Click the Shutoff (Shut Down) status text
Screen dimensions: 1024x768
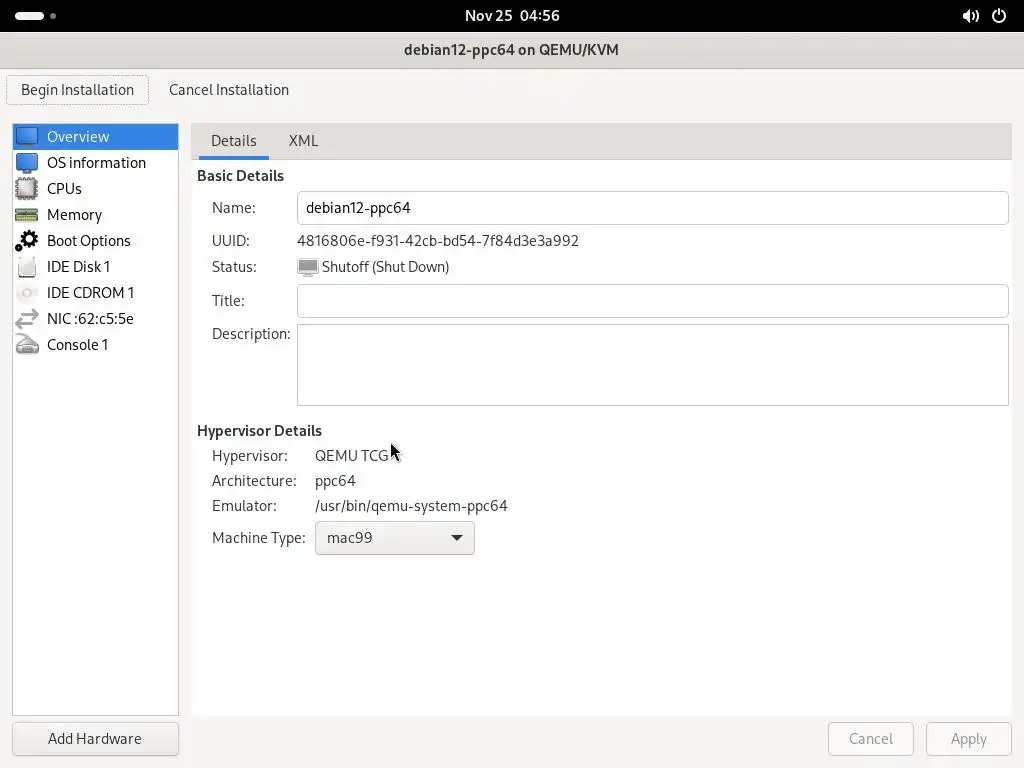[x=385, y=267]
